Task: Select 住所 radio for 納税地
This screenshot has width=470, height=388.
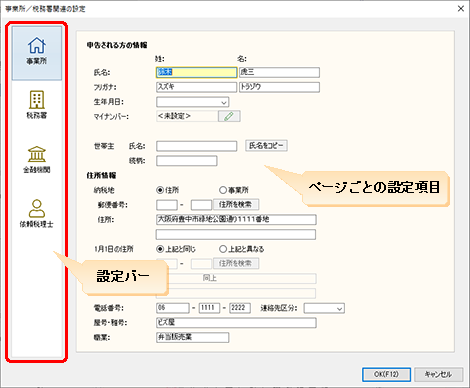Action: 160,190
